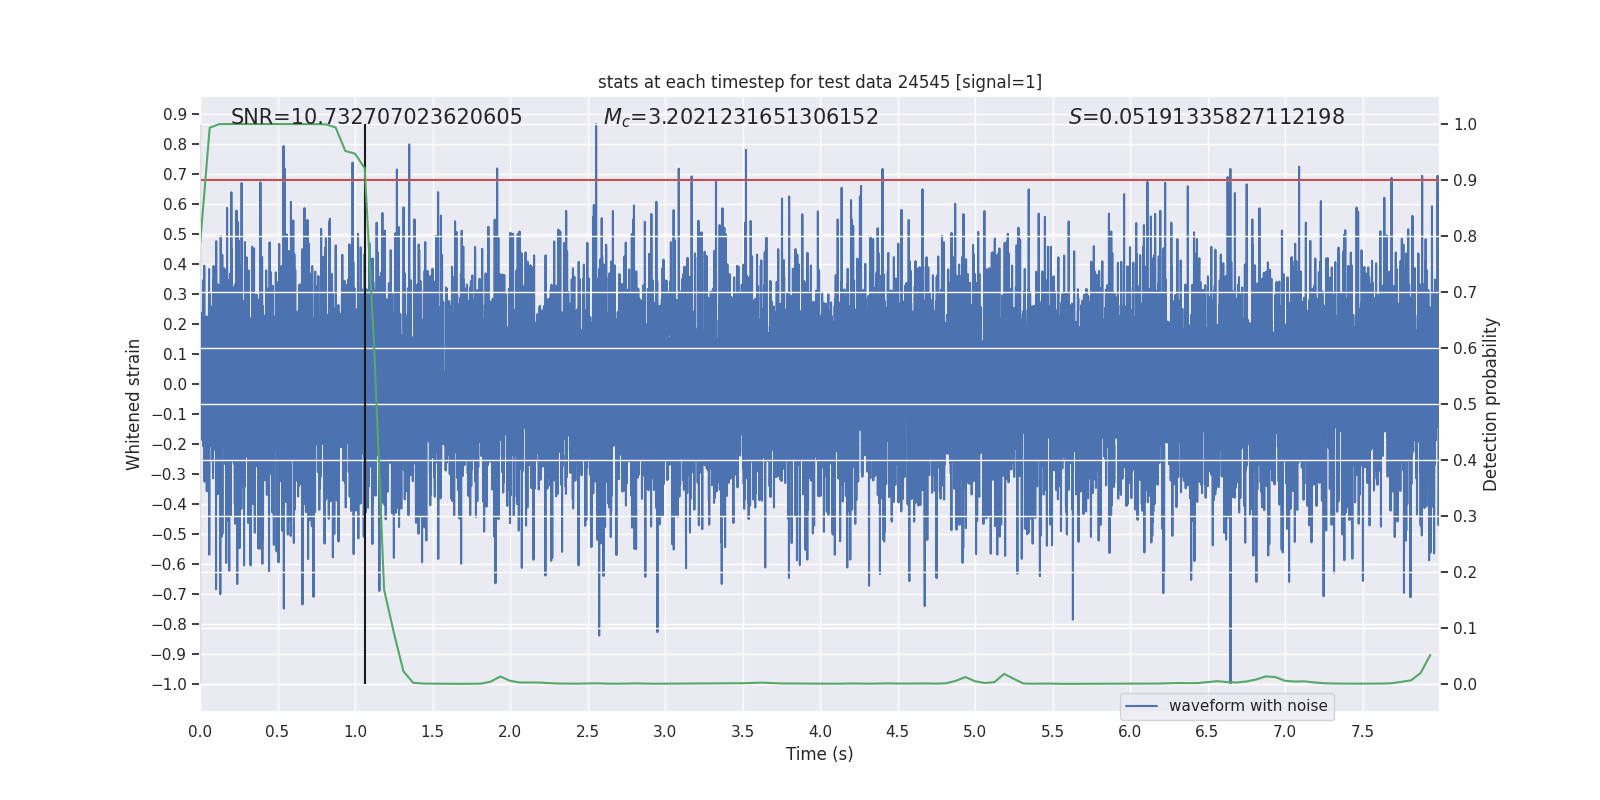The width and height of the screenshot is (1600, 800).
Task: Click the plot title text
Action: [820, 82]
